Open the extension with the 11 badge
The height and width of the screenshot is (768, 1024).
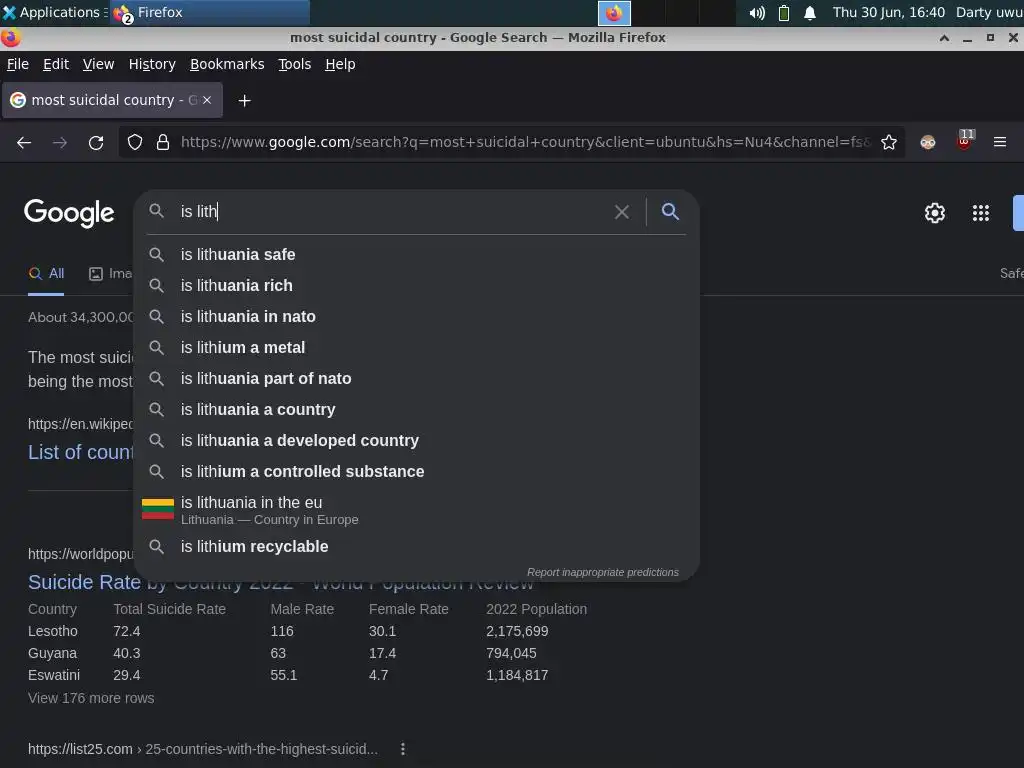pos(965,140)
